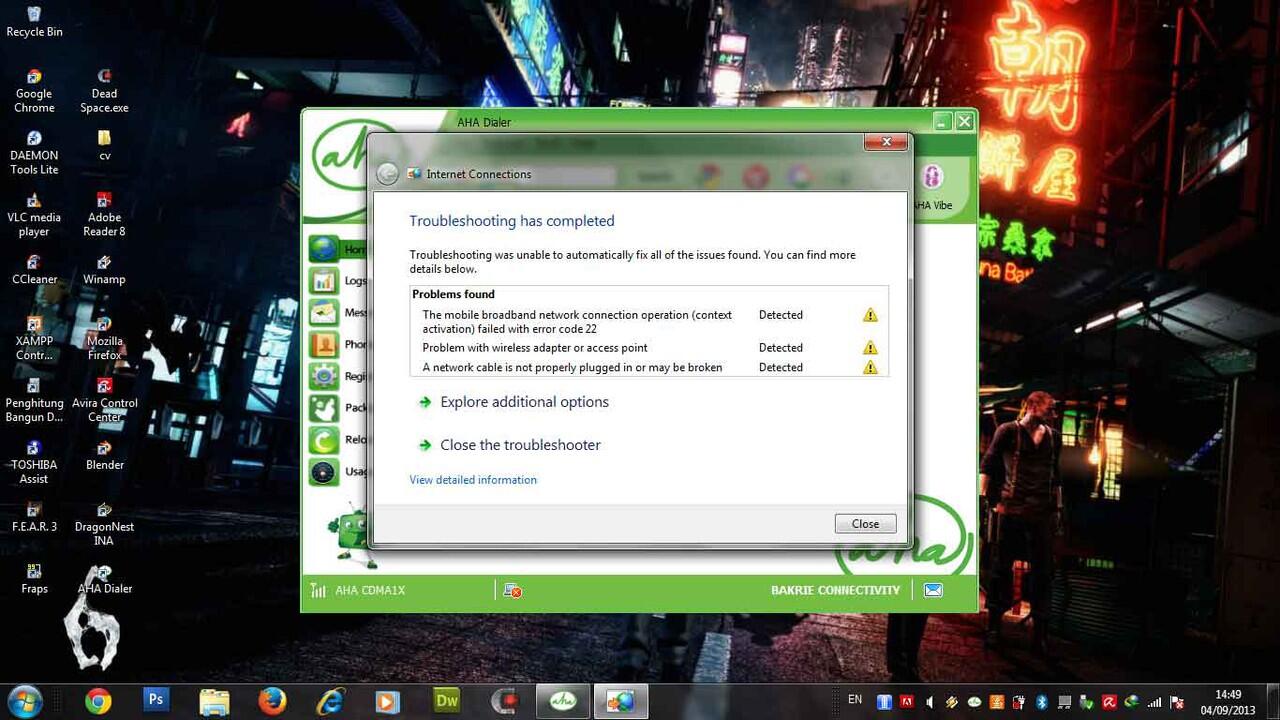Select the CCleaner desktop shortcut
Viewport: 1280px width, 720px height.
point(34,270)
